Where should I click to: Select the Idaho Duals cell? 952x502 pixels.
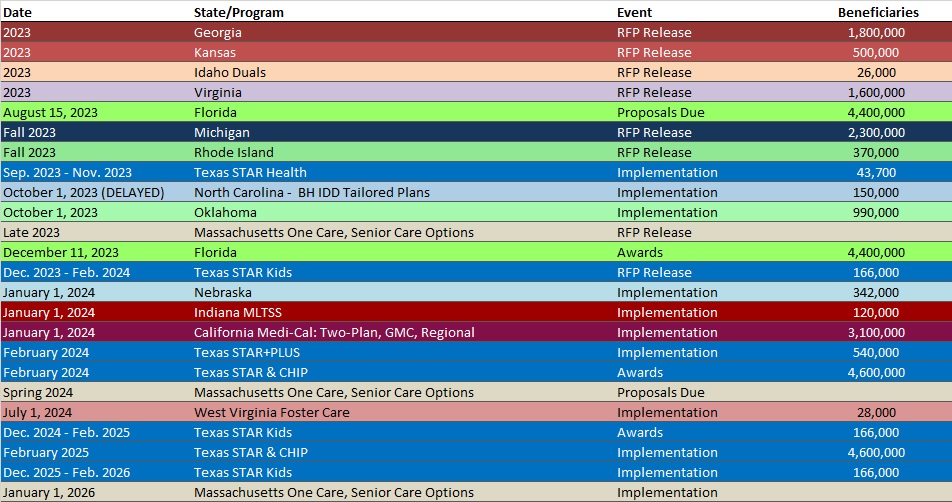230,72
